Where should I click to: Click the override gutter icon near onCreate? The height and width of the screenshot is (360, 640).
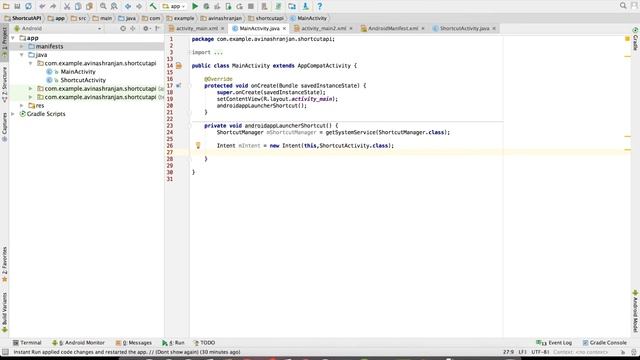179,86
